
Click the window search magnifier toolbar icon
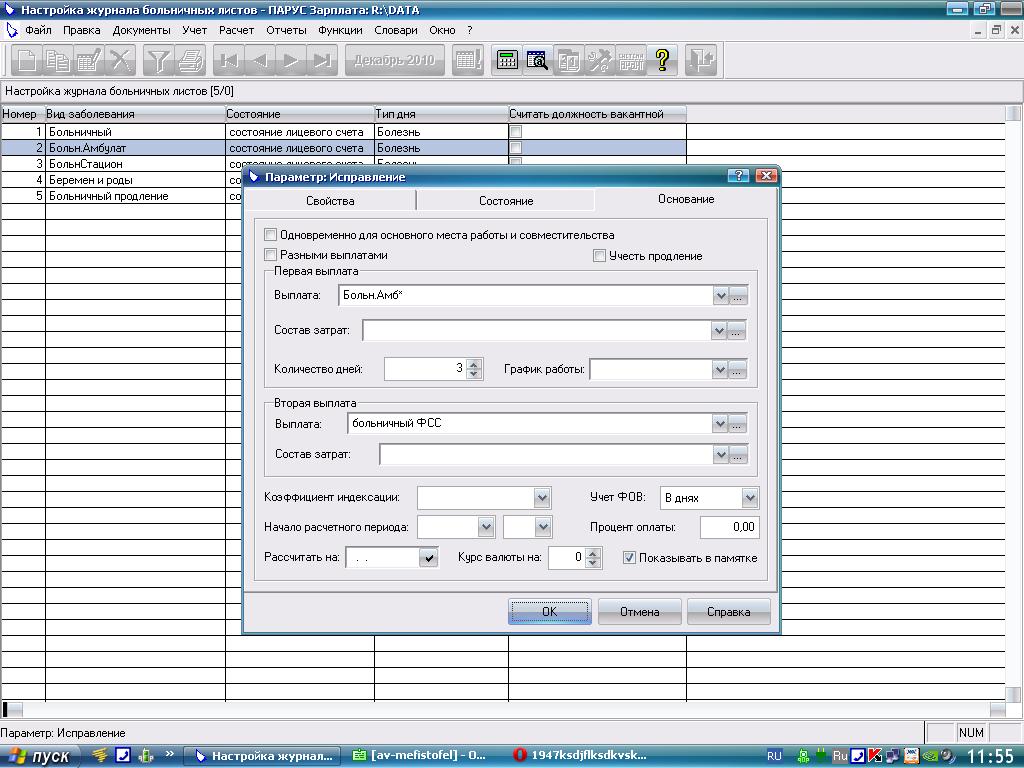[537, 61]
